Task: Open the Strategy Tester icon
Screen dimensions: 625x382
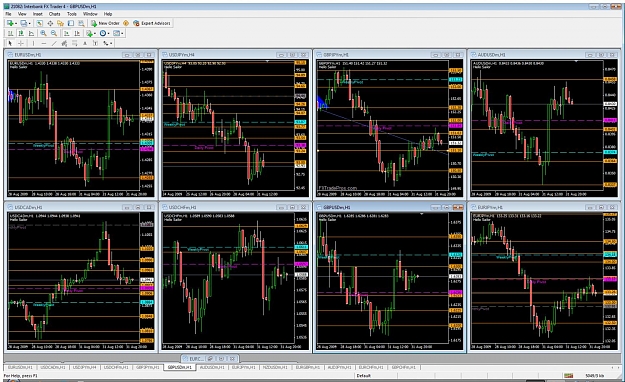Action: 81,23
